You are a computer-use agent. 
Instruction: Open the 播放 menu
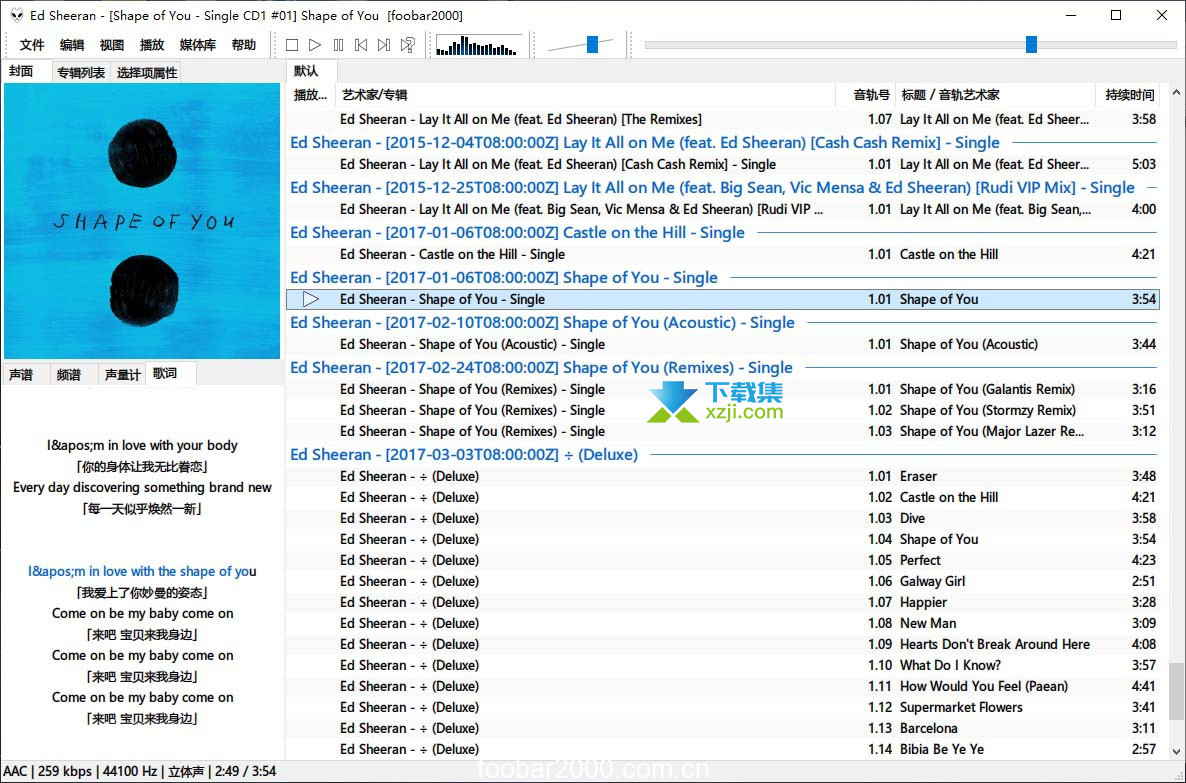pos(152,45)
